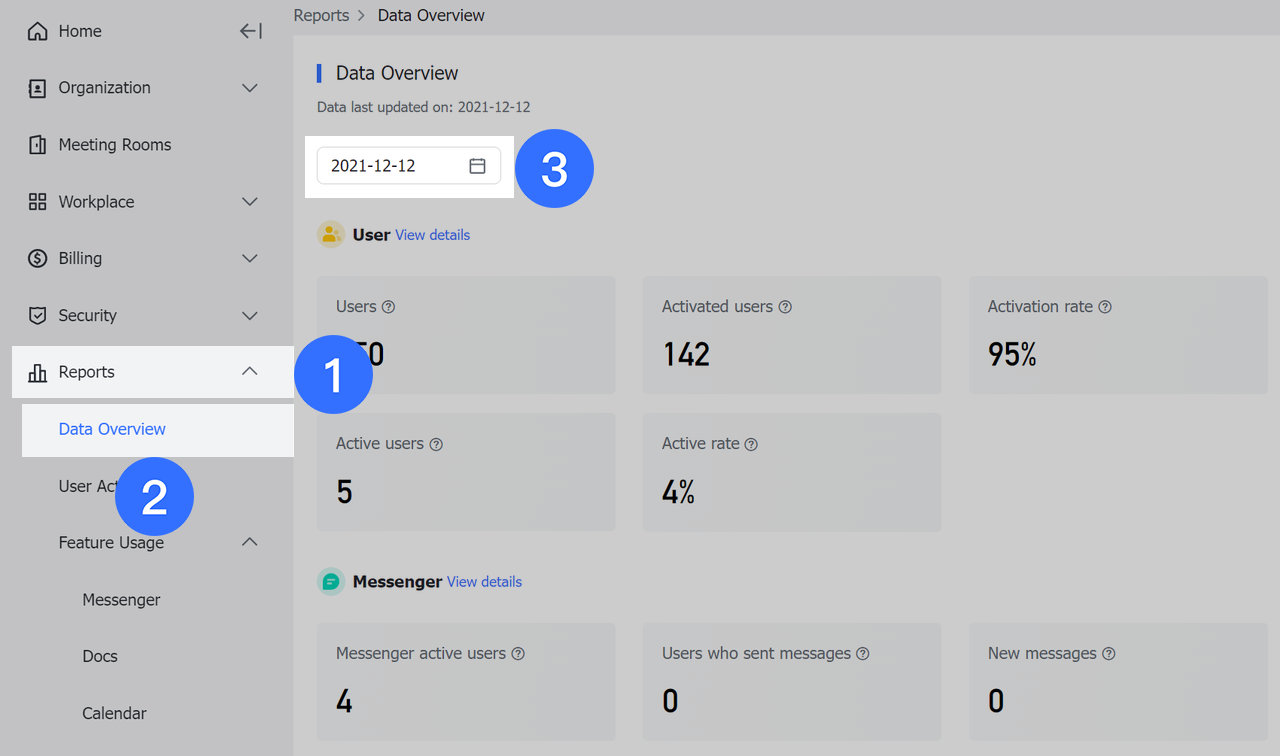Click the green Messenger section icon
Screen dimensions: 1280x756
[x=330, y=581]
